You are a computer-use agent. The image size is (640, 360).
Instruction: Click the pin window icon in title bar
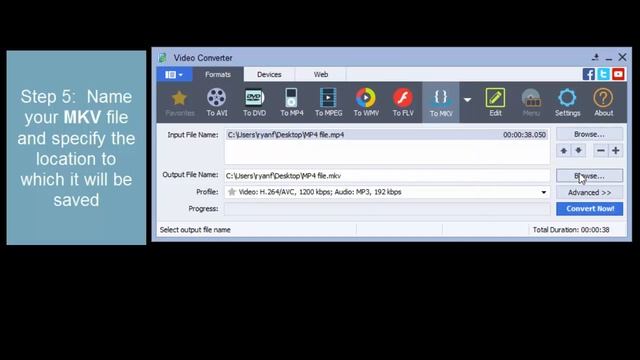coord(596,57)
